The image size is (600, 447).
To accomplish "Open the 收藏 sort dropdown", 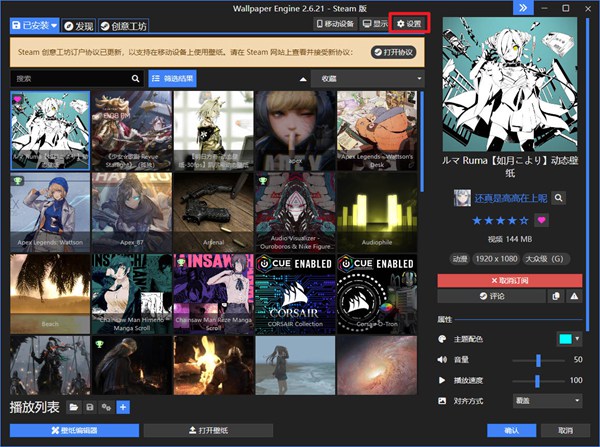I will [x=370, y=78].
